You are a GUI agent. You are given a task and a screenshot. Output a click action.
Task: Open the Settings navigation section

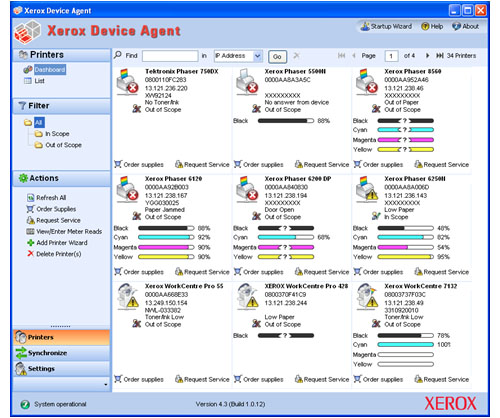click(62, 369)
